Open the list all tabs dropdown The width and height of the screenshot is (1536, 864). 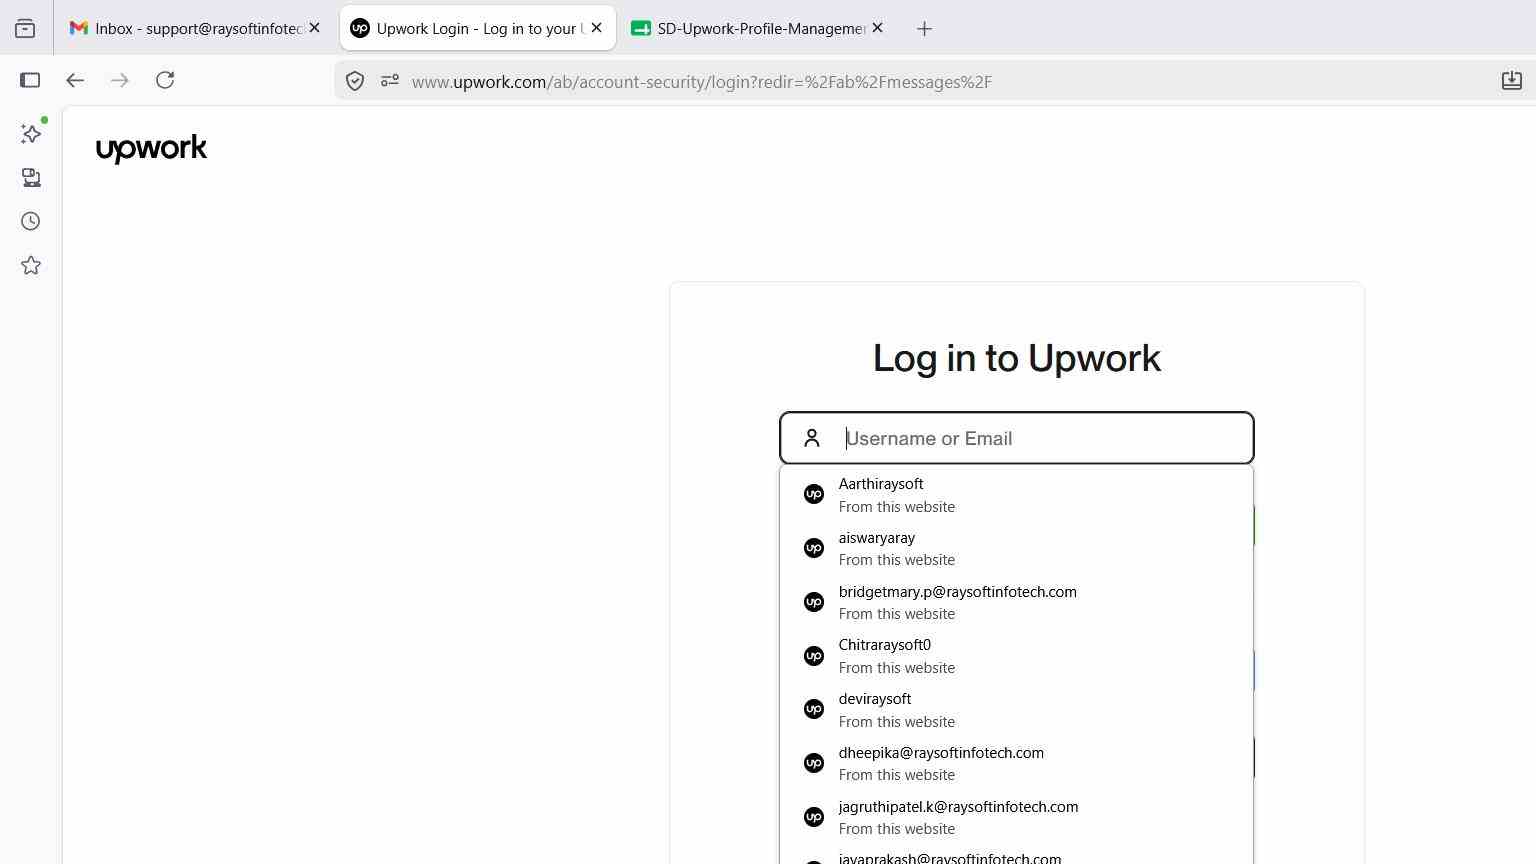[25, 29]
